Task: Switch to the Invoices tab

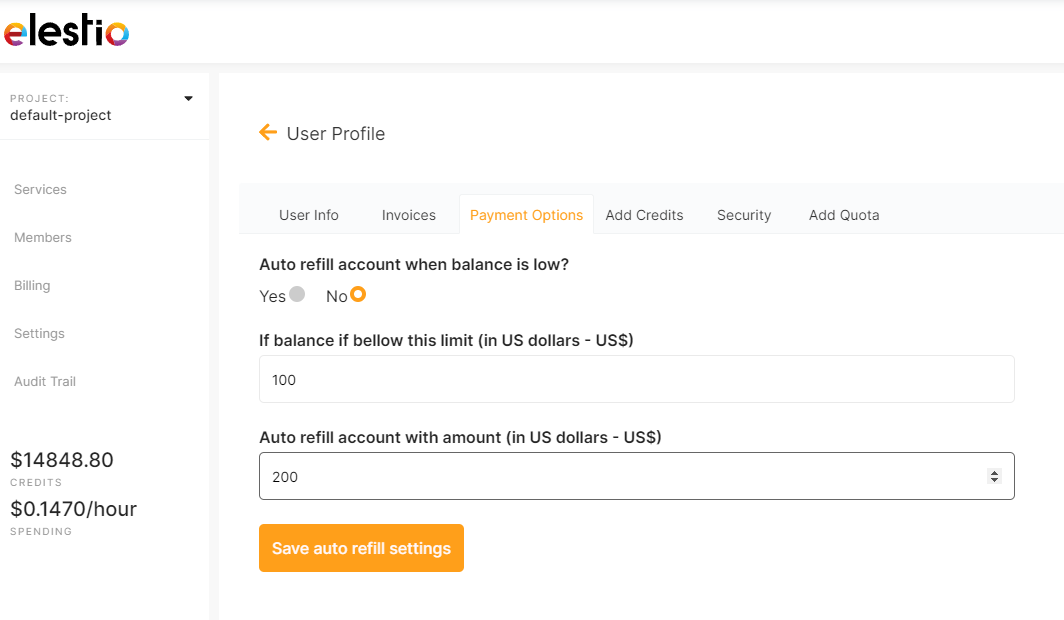Action: (x=408, y=215)
